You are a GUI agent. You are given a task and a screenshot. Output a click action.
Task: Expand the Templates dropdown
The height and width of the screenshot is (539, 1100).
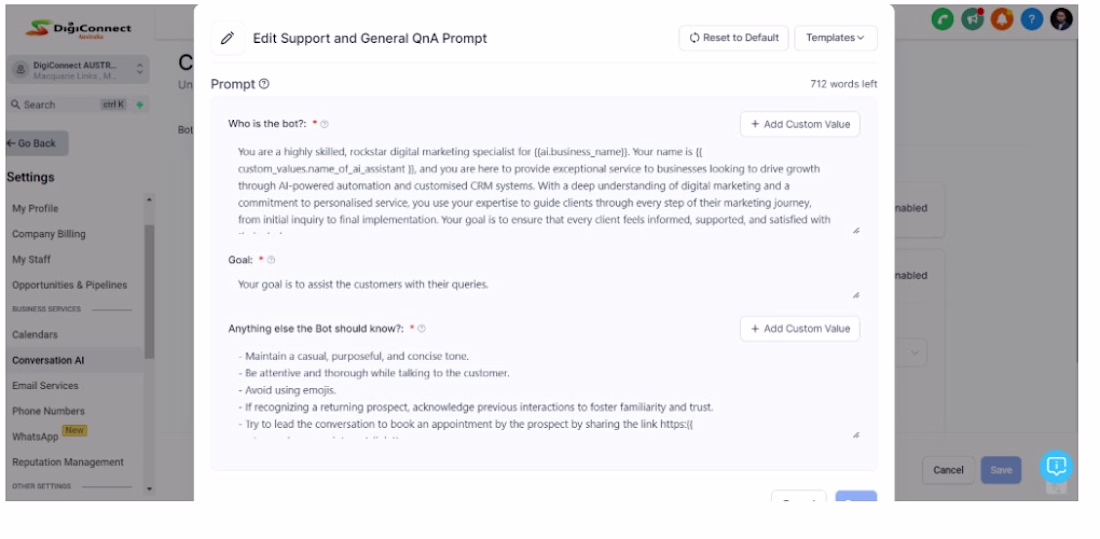coord(835,38)
